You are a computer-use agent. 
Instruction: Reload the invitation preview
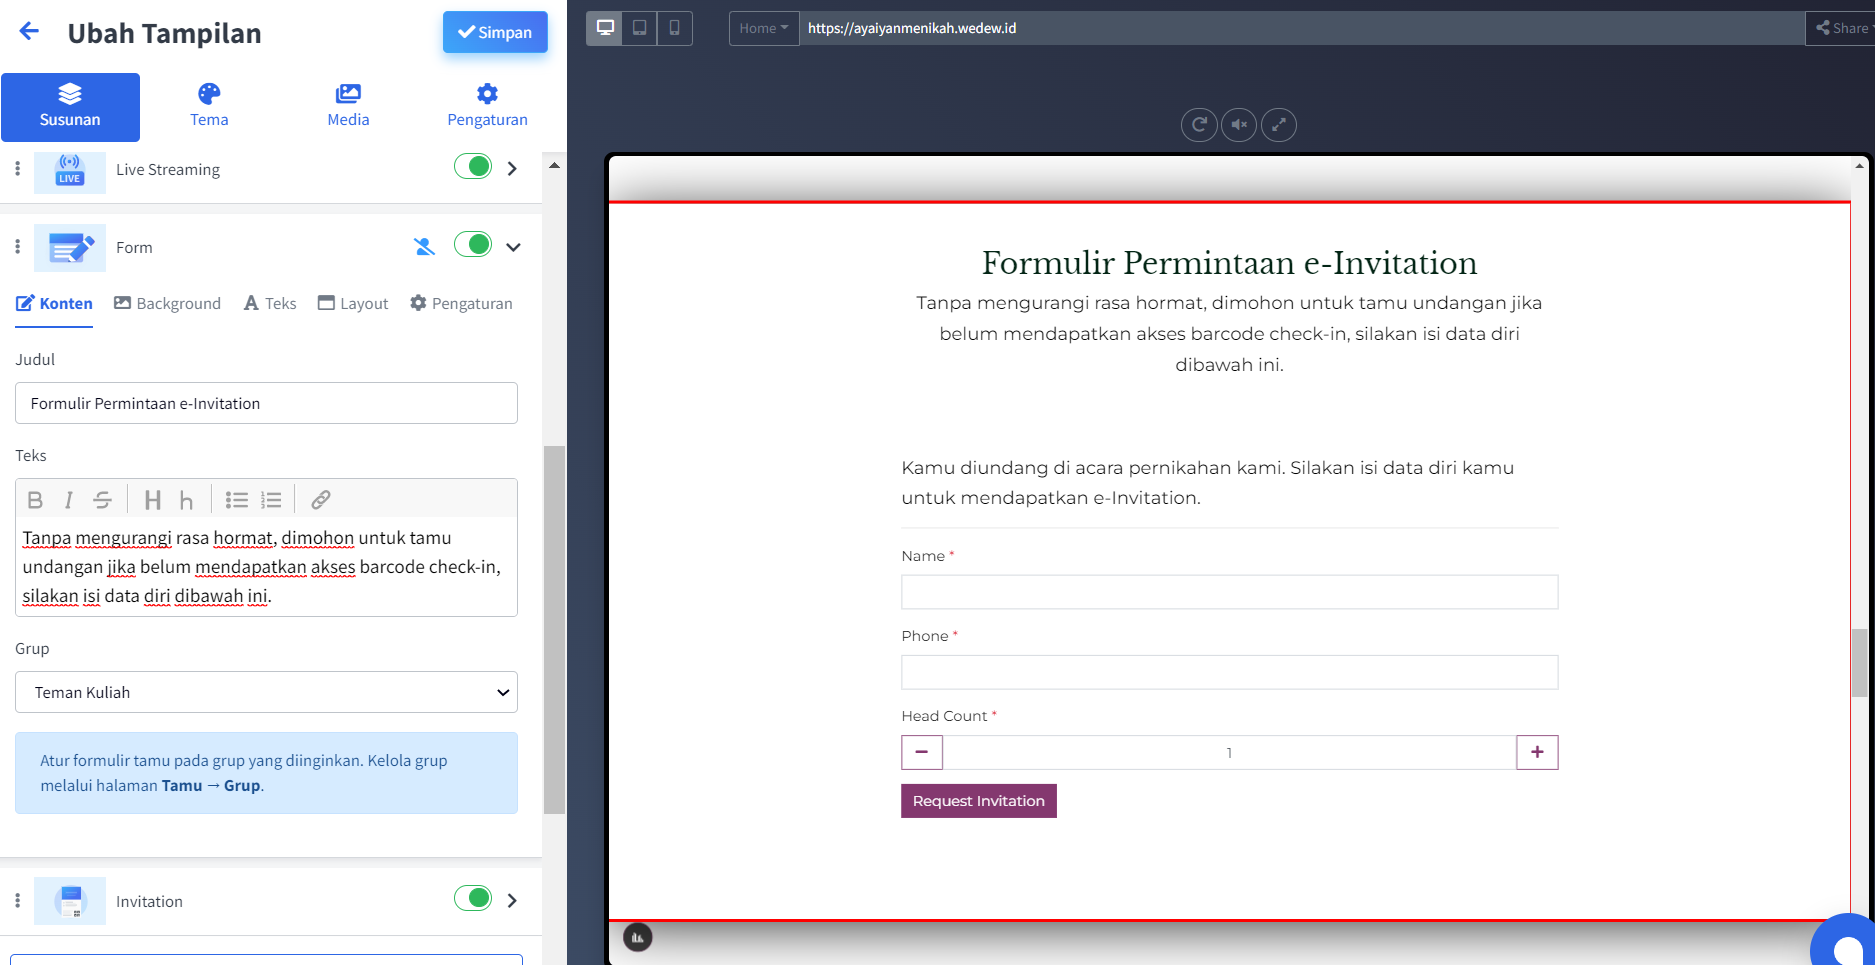(1198, 125)
